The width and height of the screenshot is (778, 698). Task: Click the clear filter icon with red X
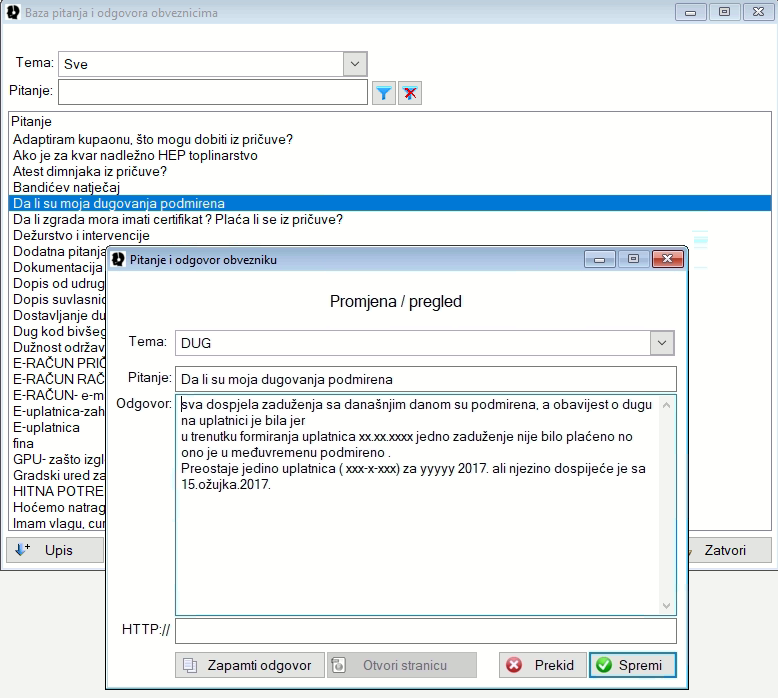pyautogui.click(x=409, y=93)
